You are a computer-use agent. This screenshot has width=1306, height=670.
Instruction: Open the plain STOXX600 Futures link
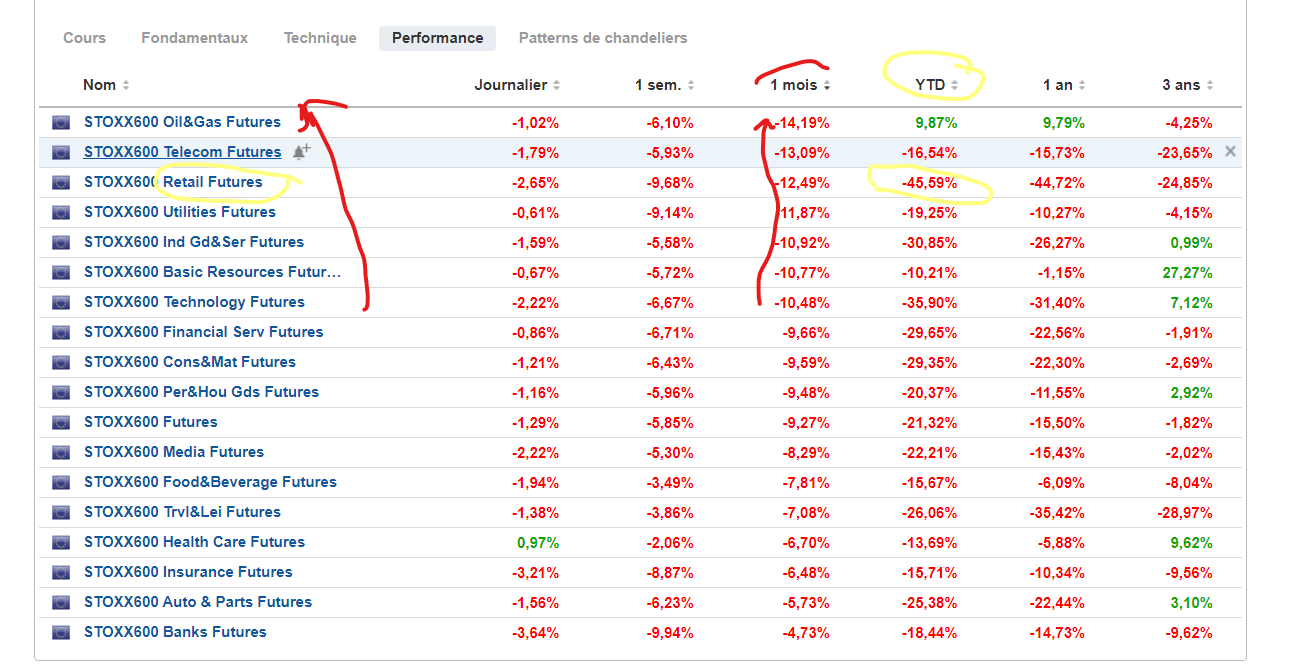(x=151, y=422)
